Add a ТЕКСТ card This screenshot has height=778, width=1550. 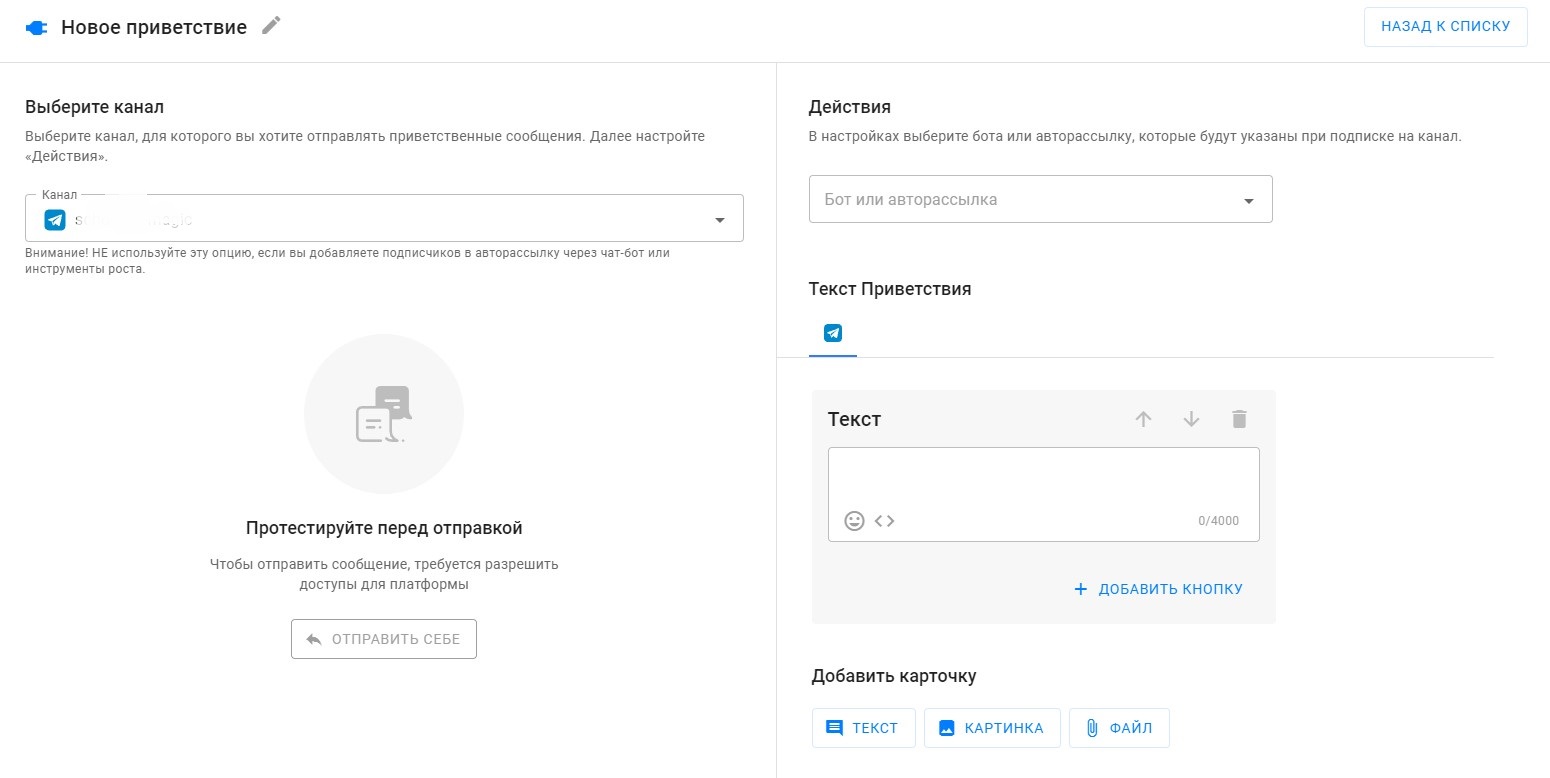(863, 728)
